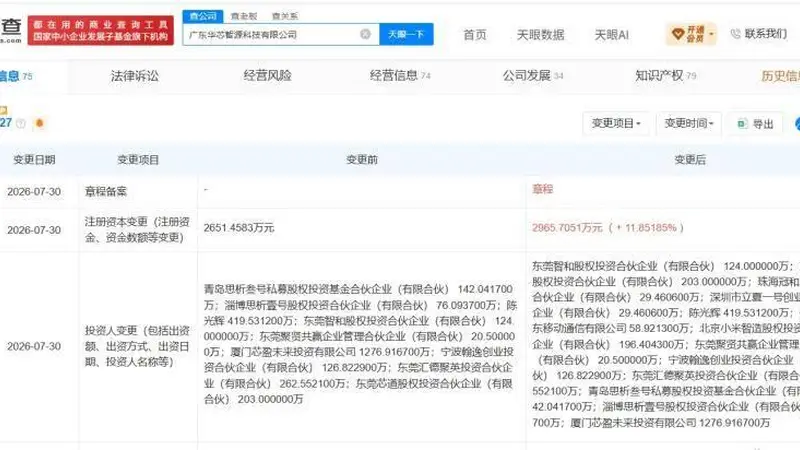The height and width of the screenshot is (450, 800).
Task: Open the 天眼数据 menu
Action: (540, 35)
